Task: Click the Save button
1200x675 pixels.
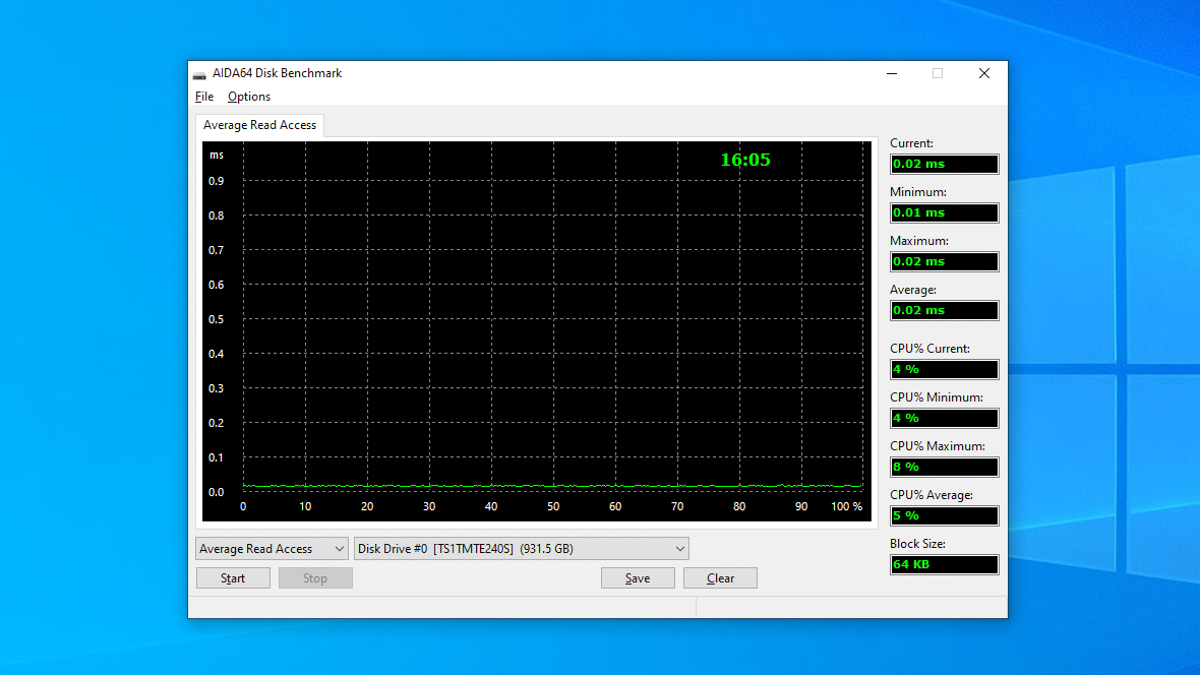Action: coord(638,578)
